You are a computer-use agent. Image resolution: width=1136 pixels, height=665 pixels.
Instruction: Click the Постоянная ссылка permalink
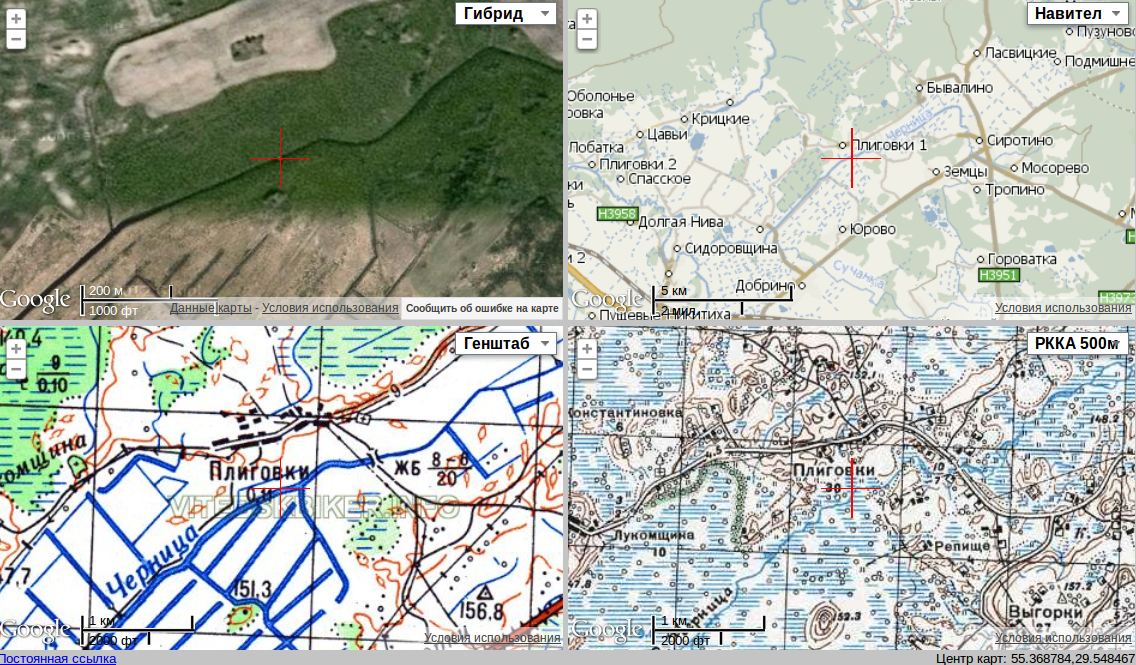(58, 658)
